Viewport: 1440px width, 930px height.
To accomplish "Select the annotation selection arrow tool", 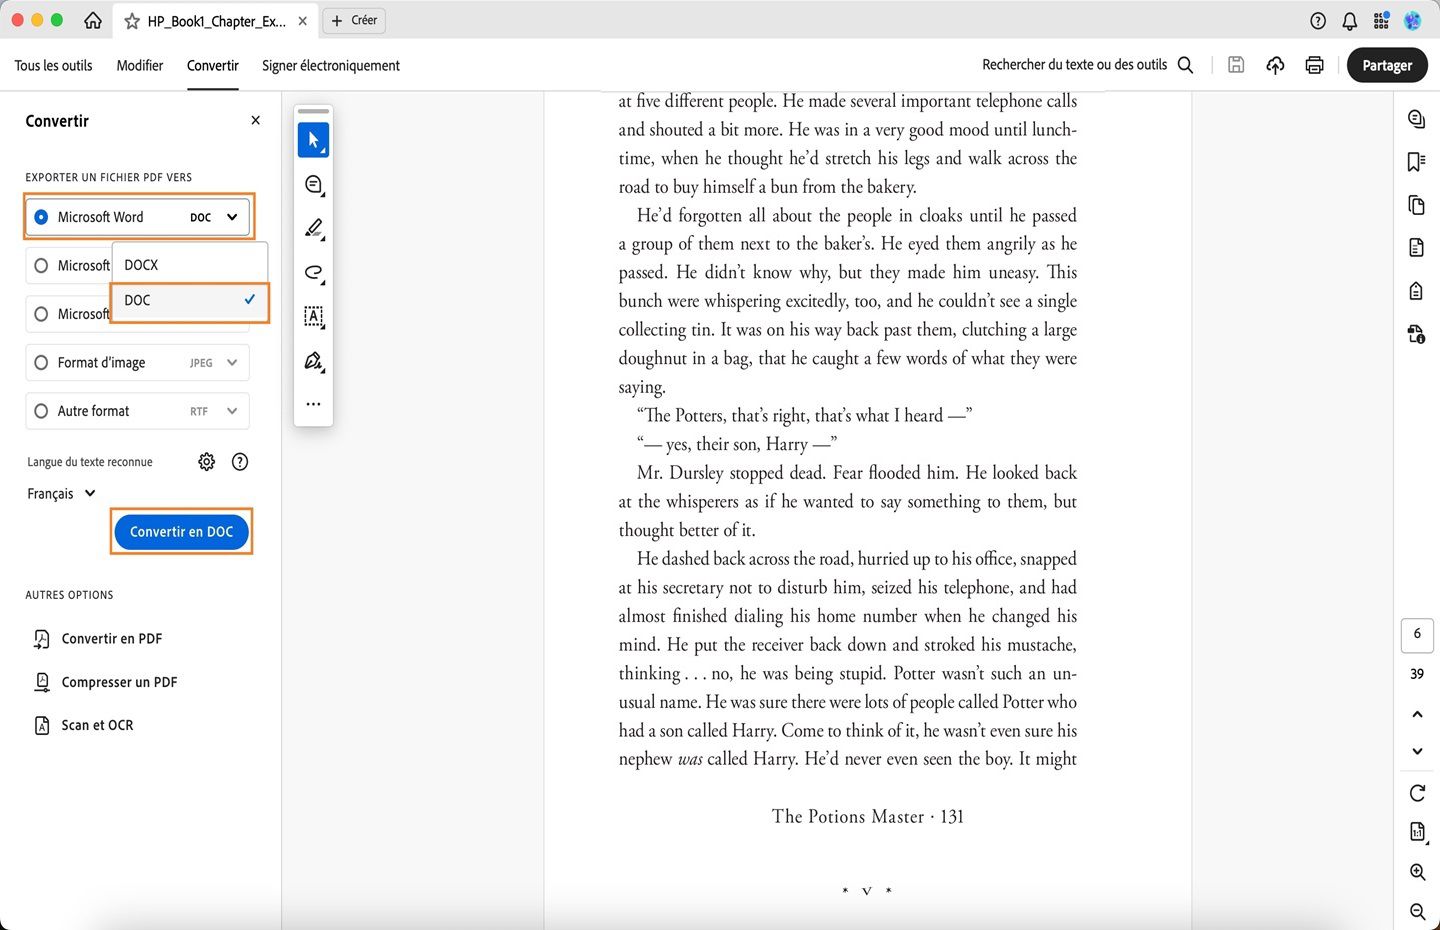I will tap(313, 139).
